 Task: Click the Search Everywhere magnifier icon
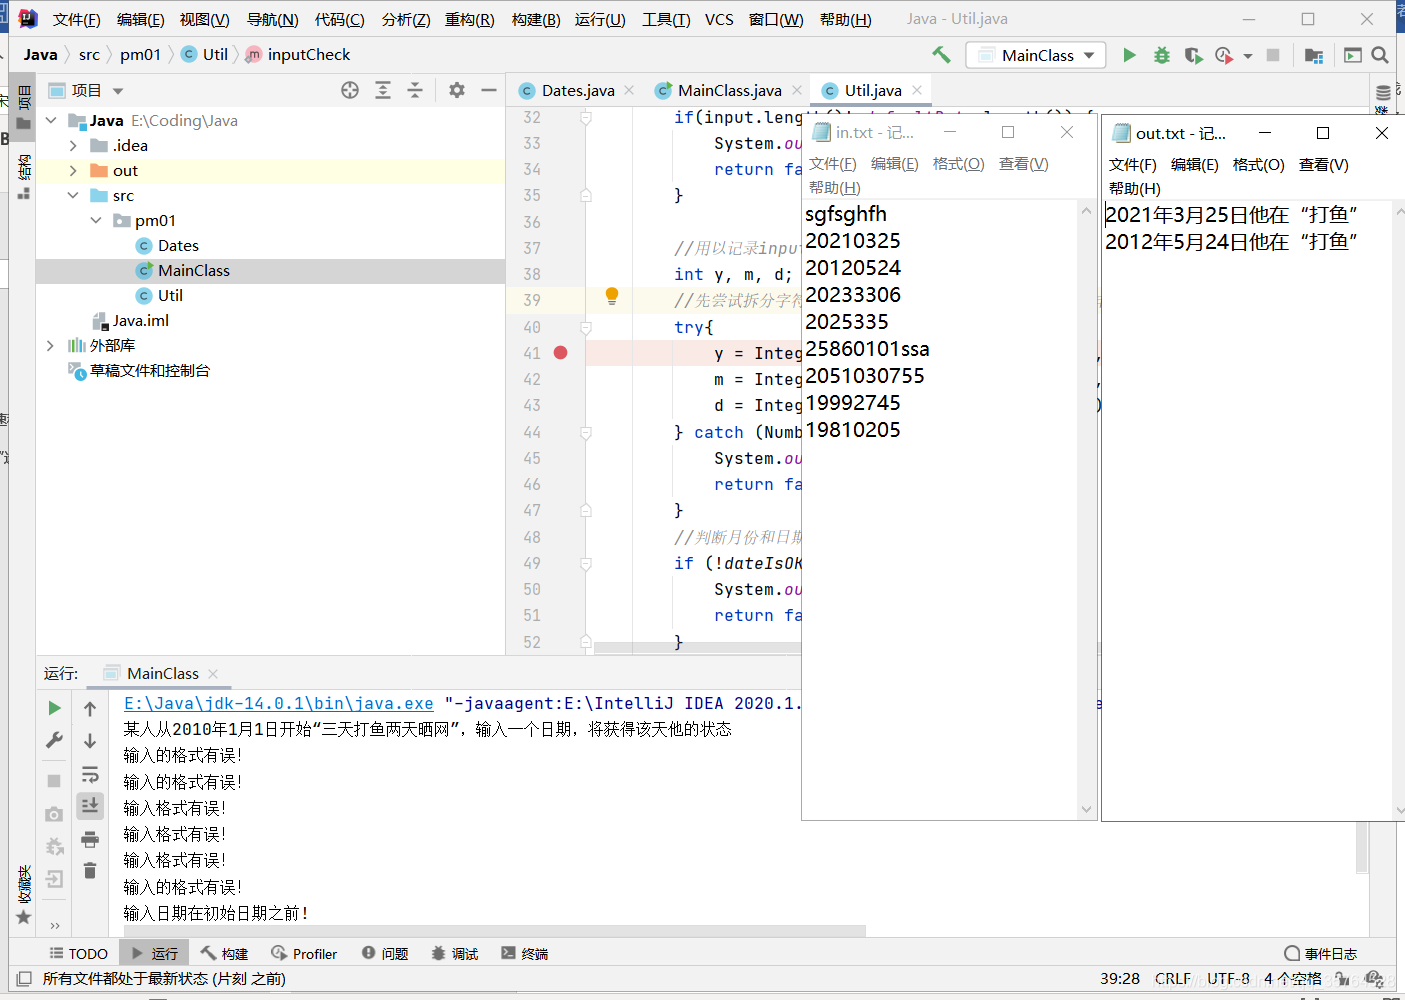pos(1380,55)
